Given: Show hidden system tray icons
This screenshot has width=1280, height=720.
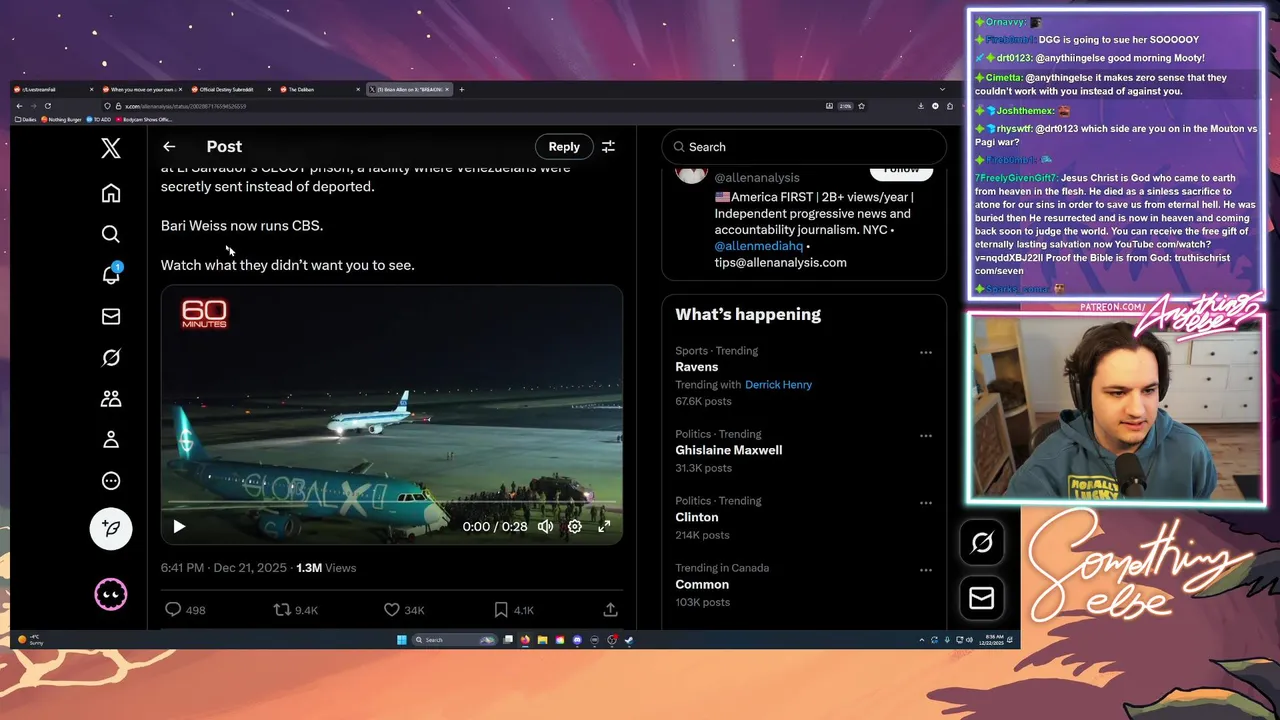Looking at the screenshot, I should click(921, 640).
